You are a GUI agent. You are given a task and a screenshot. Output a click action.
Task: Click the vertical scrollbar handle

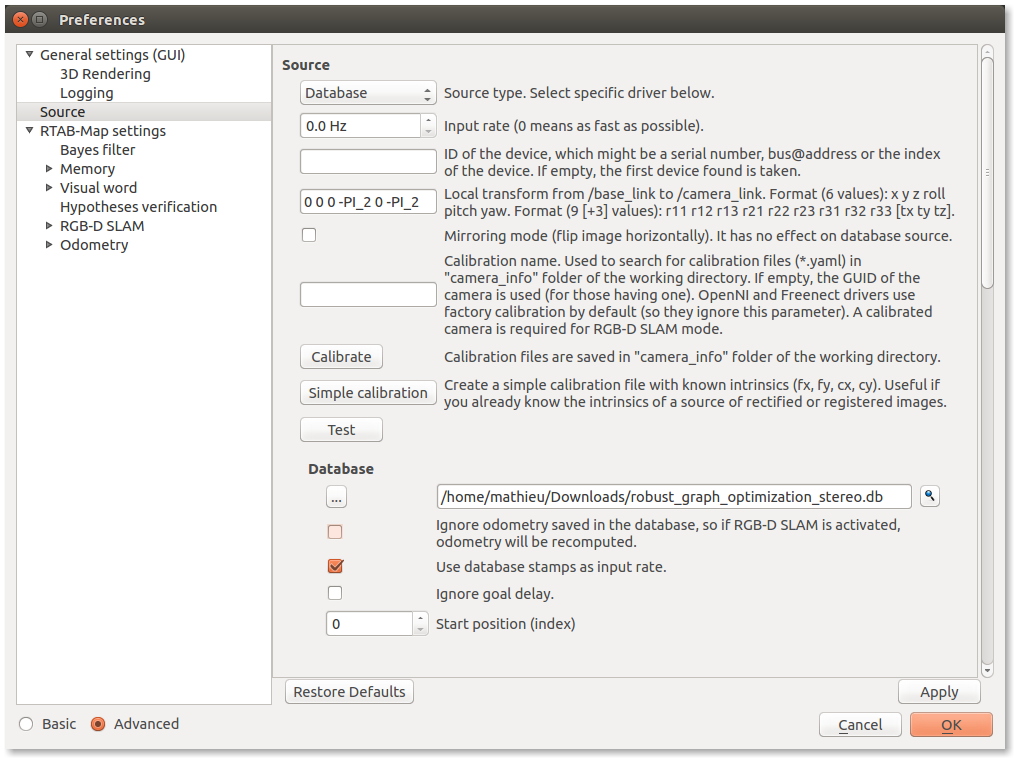click(987, 173)
